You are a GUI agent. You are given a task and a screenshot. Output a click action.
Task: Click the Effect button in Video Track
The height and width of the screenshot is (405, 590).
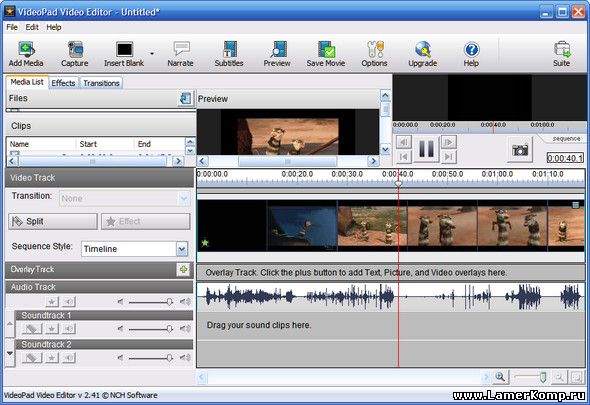point(146,221)
